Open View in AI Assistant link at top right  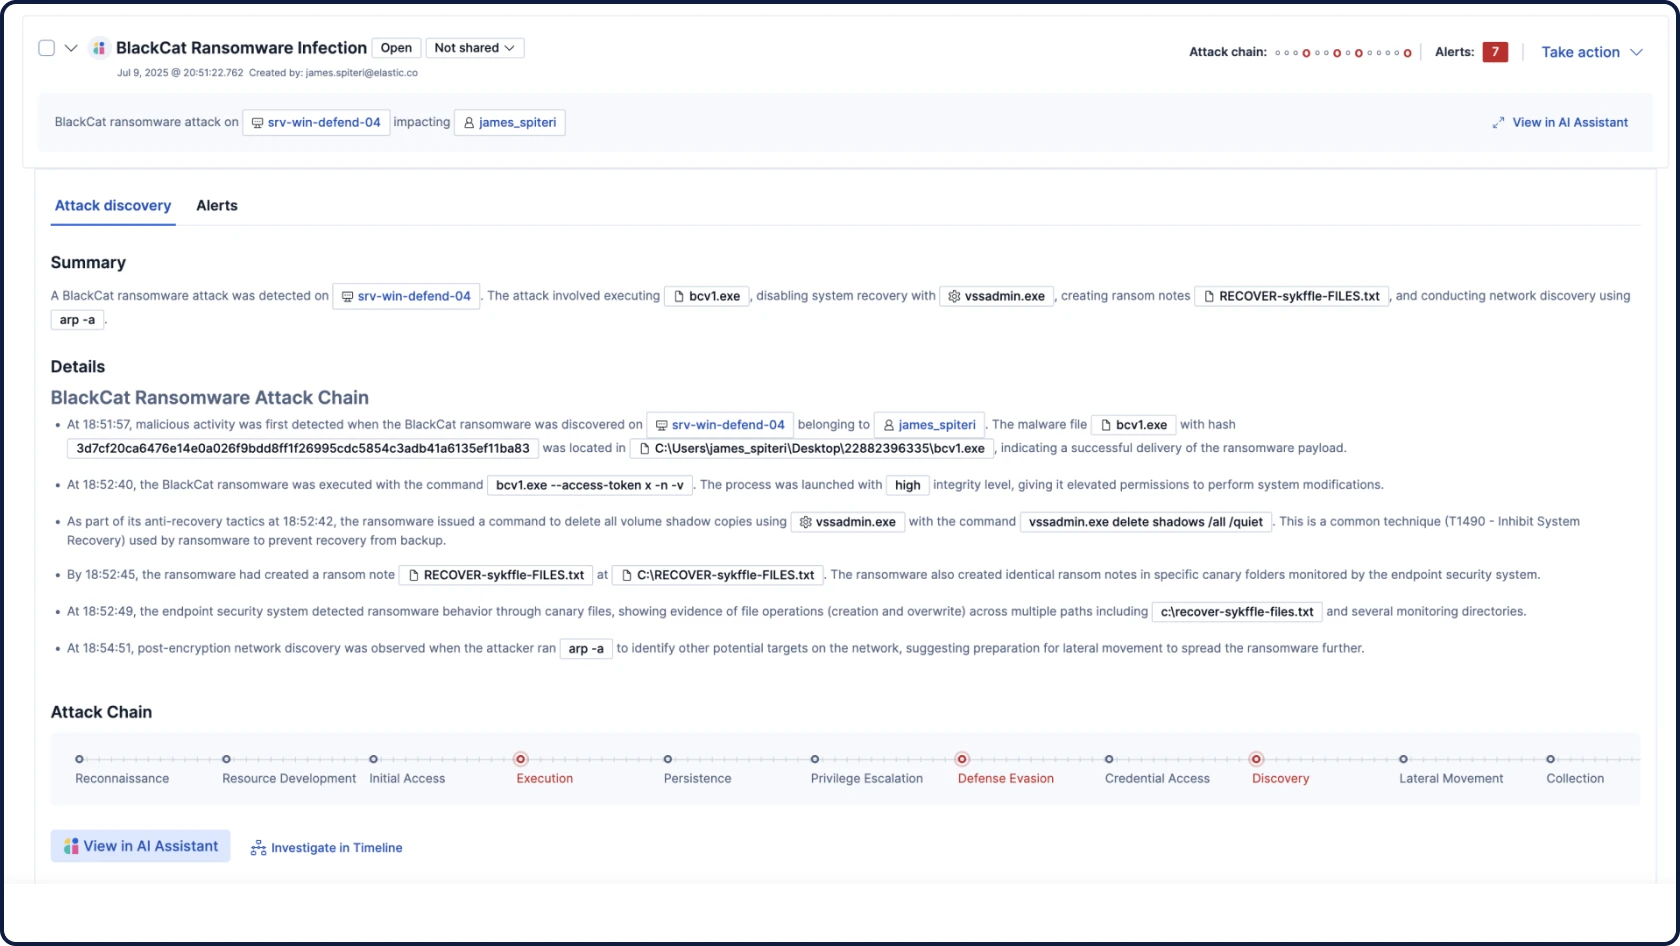coord(1570,122)
